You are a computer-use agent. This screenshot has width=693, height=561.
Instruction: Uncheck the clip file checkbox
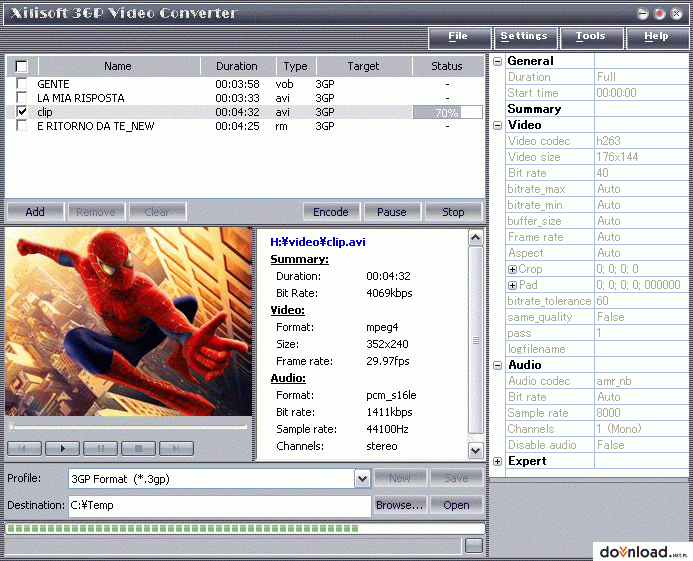pos(21,112)
